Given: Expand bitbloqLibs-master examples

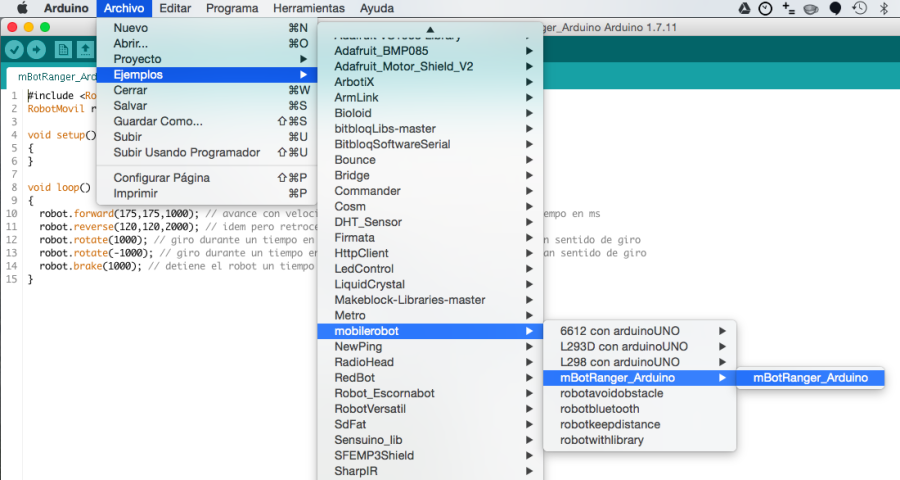Looking at the screenshot, I should 430,129.
